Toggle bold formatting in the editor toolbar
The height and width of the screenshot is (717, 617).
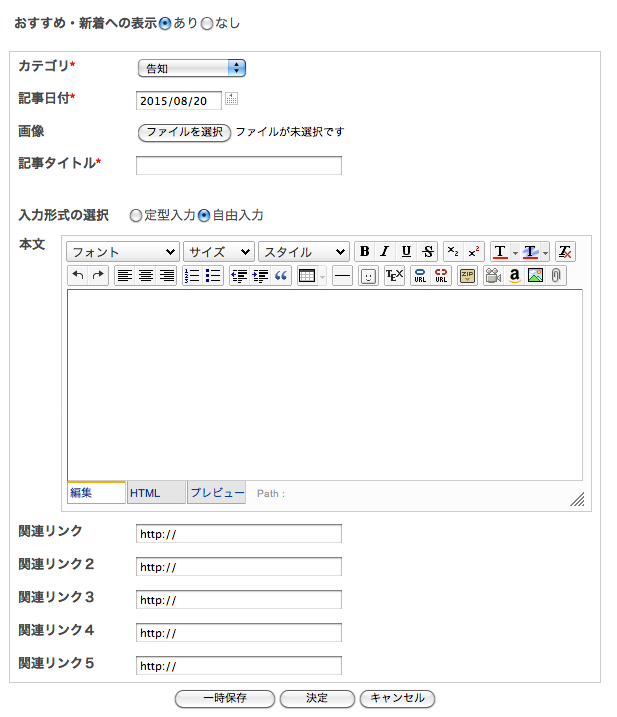pos(364,251)
